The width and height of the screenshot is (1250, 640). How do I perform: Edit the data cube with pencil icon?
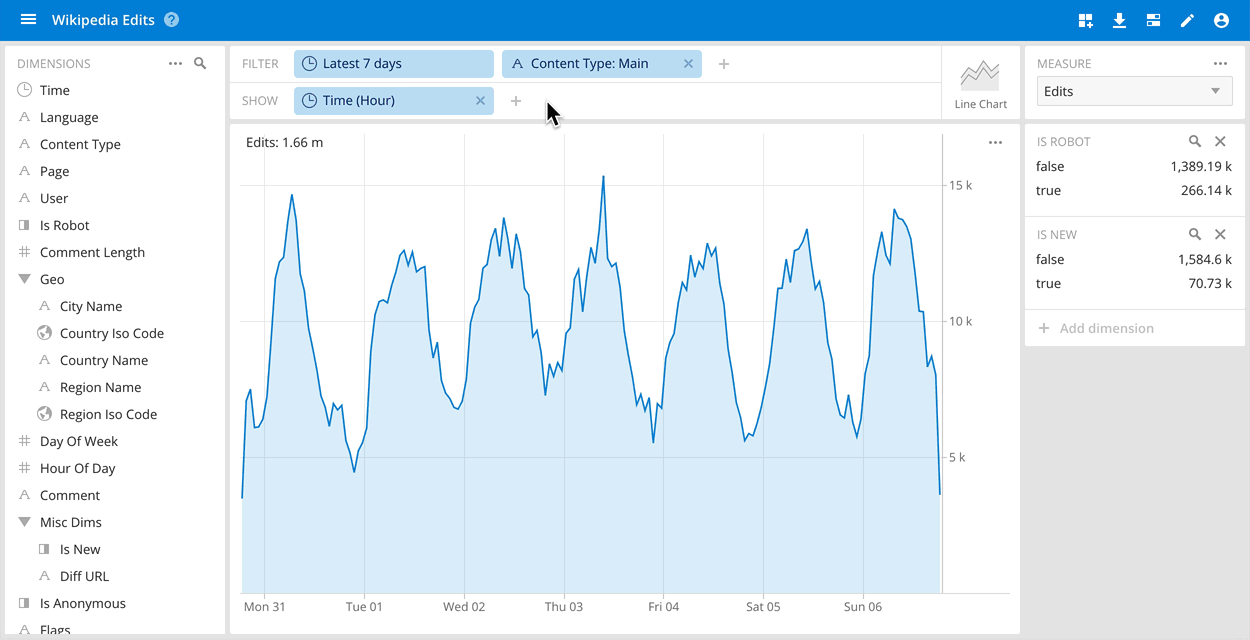1187,20
